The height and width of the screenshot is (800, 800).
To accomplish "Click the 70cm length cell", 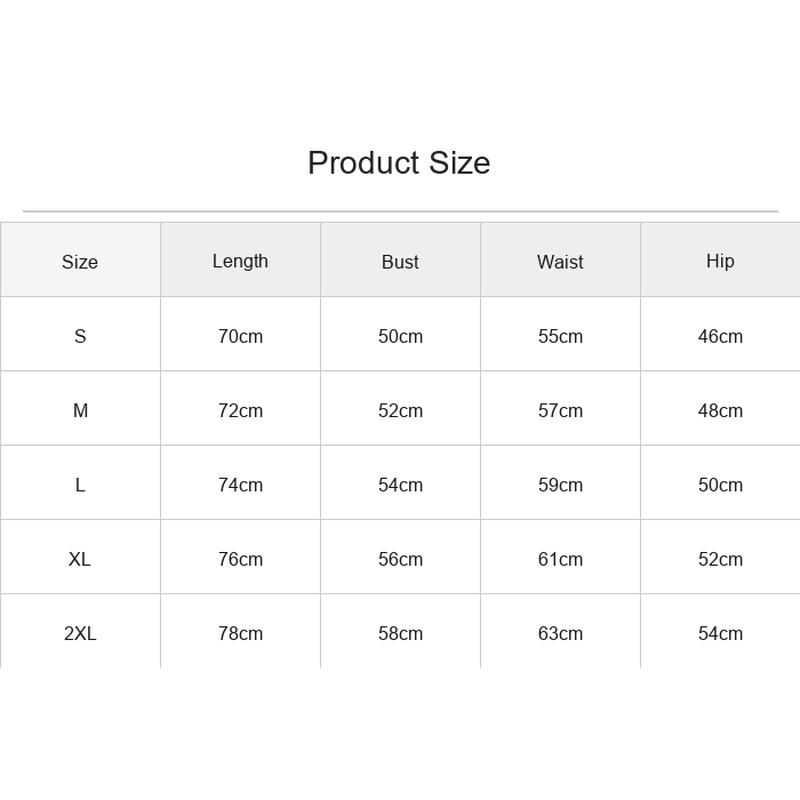I will click(240, 336).
